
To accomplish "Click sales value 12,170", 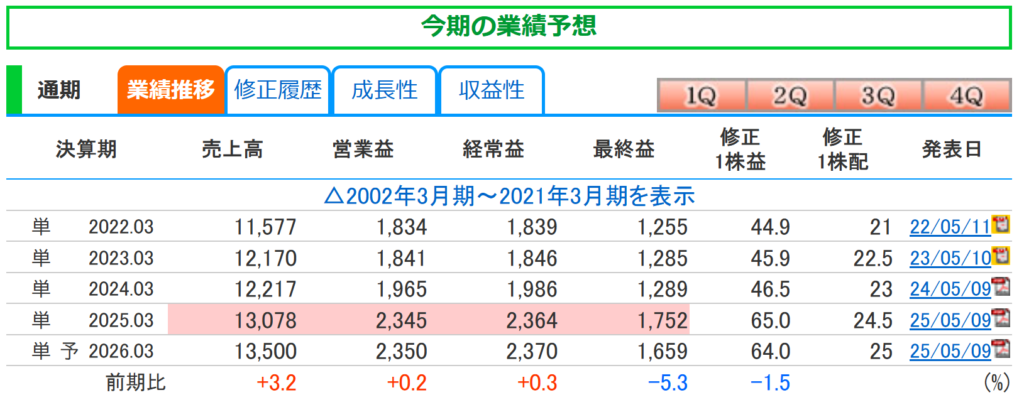I will [x=265, y=259].
